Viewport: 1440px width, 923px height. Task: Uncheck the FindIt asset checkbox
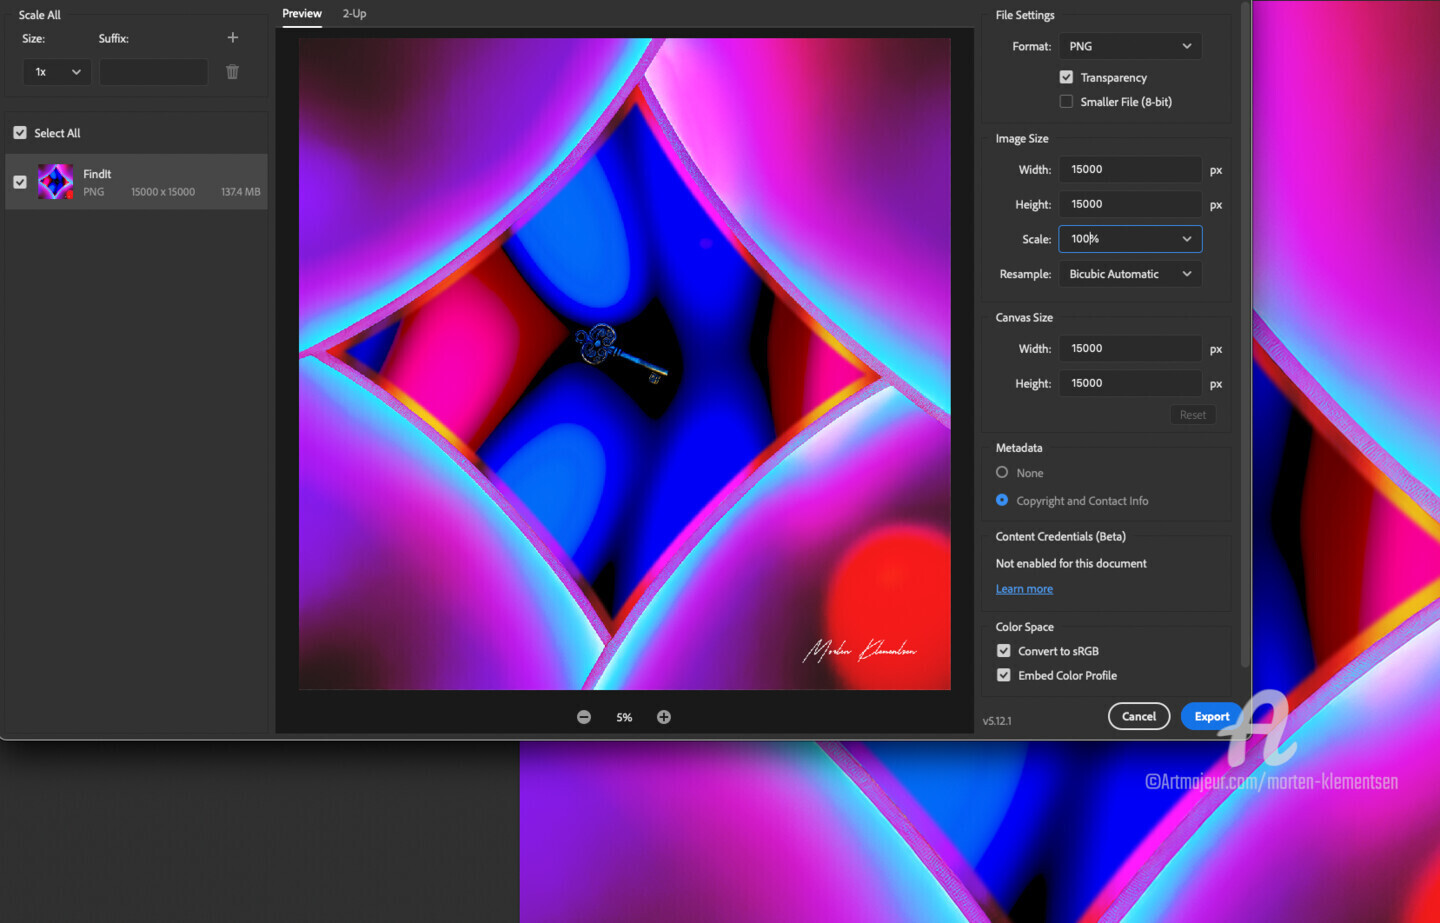[20, 182]
